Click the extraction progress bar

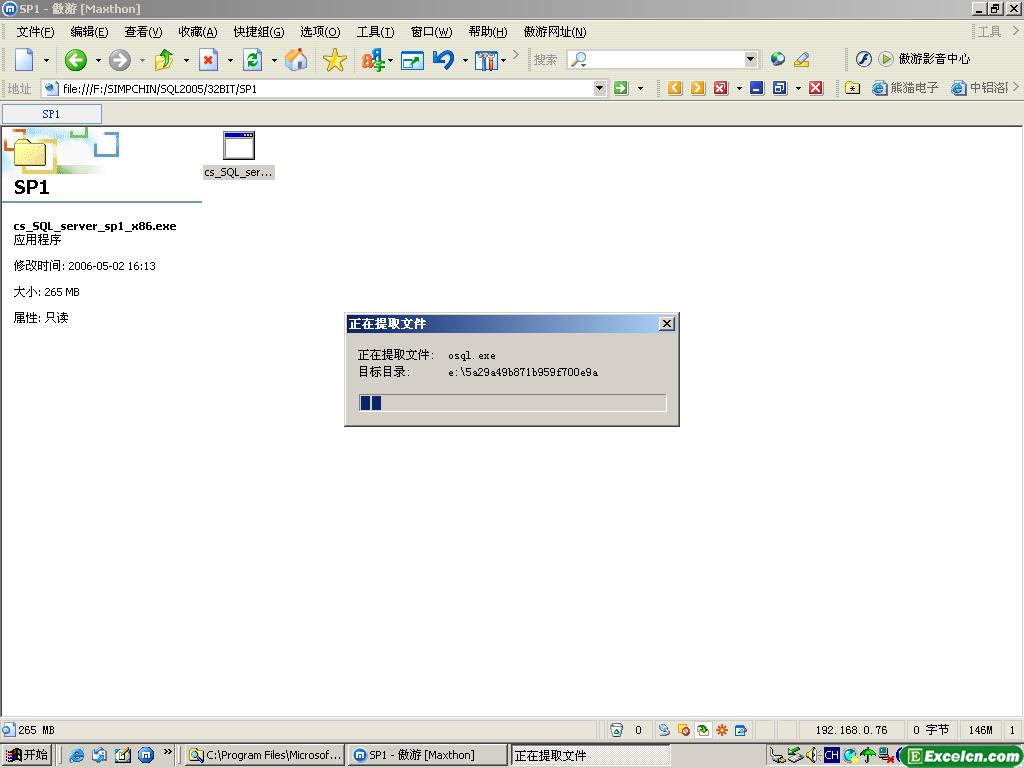point(513,402)
